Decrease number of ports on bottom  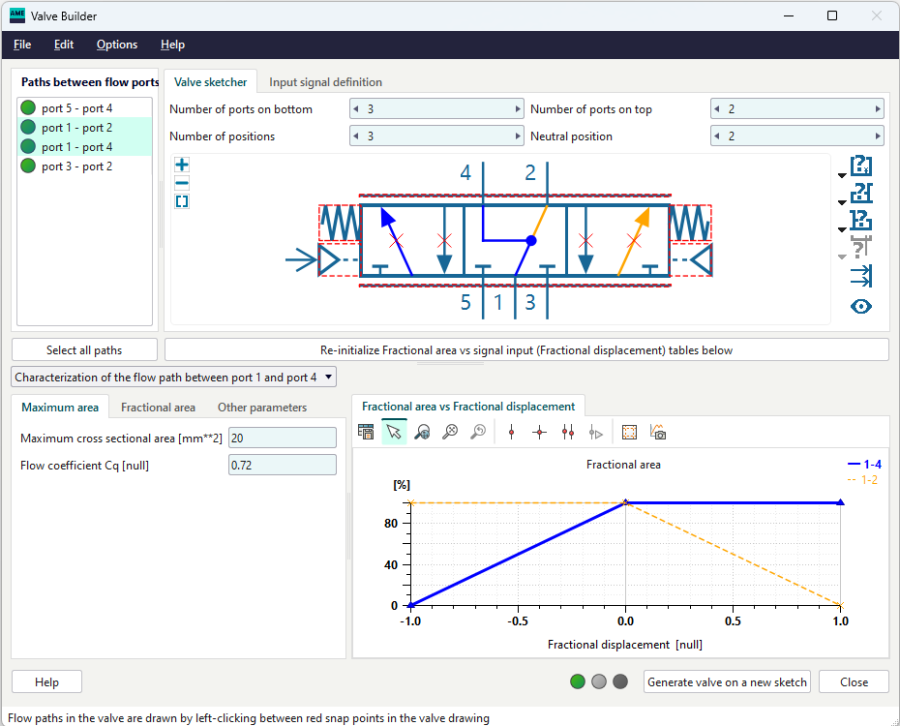click(356, 108)
